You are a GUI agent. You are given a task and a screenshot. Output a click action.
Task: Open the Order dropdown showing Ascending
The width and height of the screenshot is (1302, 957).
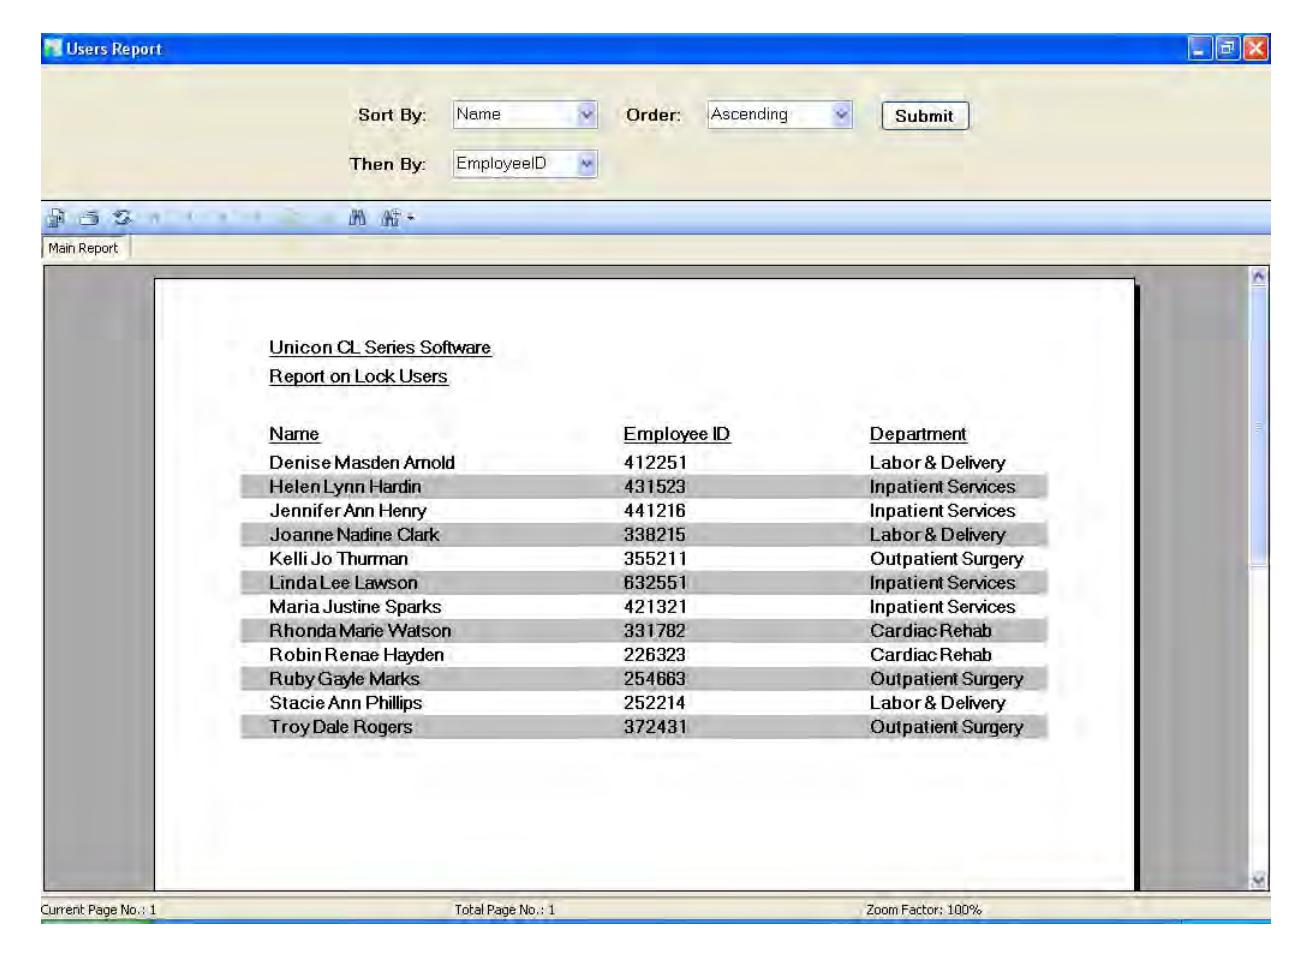pos(779,114)
